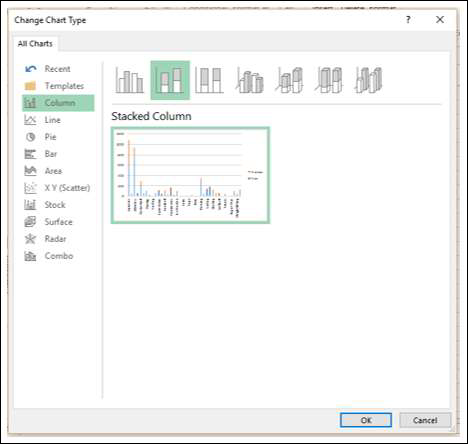Choose the 3-D Stacked Column icon
Image resolution: width=468 pixels, height=444 pixels.
click(x=289, y=80)
